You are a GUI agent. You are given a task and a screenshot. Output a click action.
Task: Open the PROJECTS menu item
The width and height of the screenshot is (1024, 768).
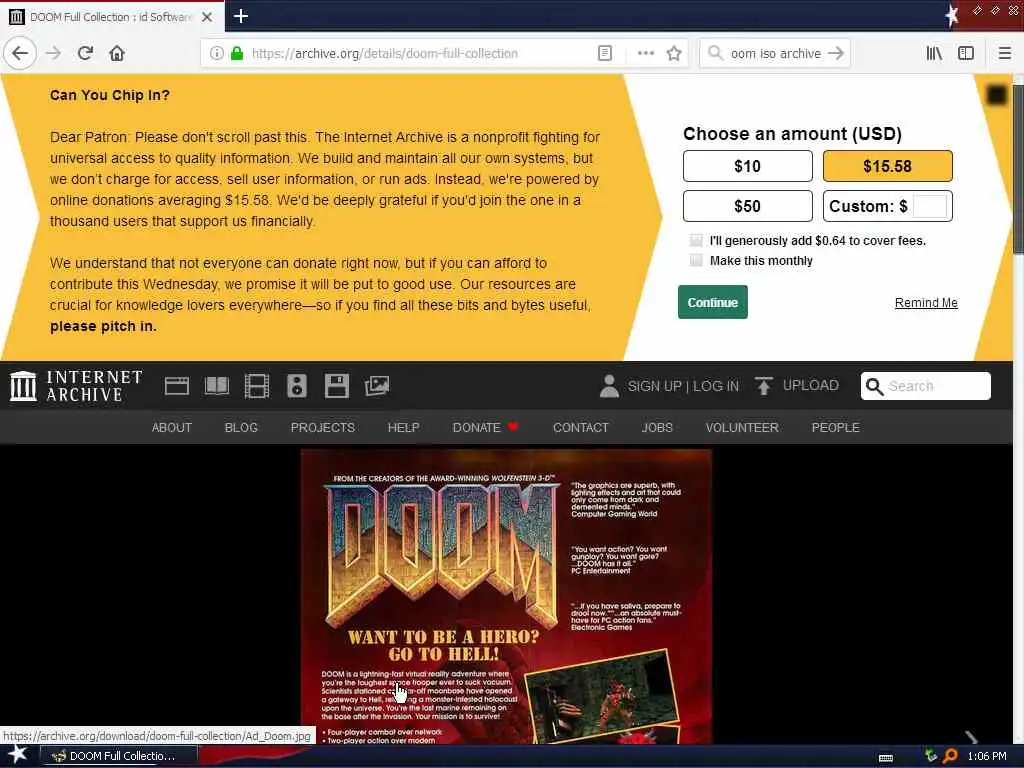click(x=323, y=428)
